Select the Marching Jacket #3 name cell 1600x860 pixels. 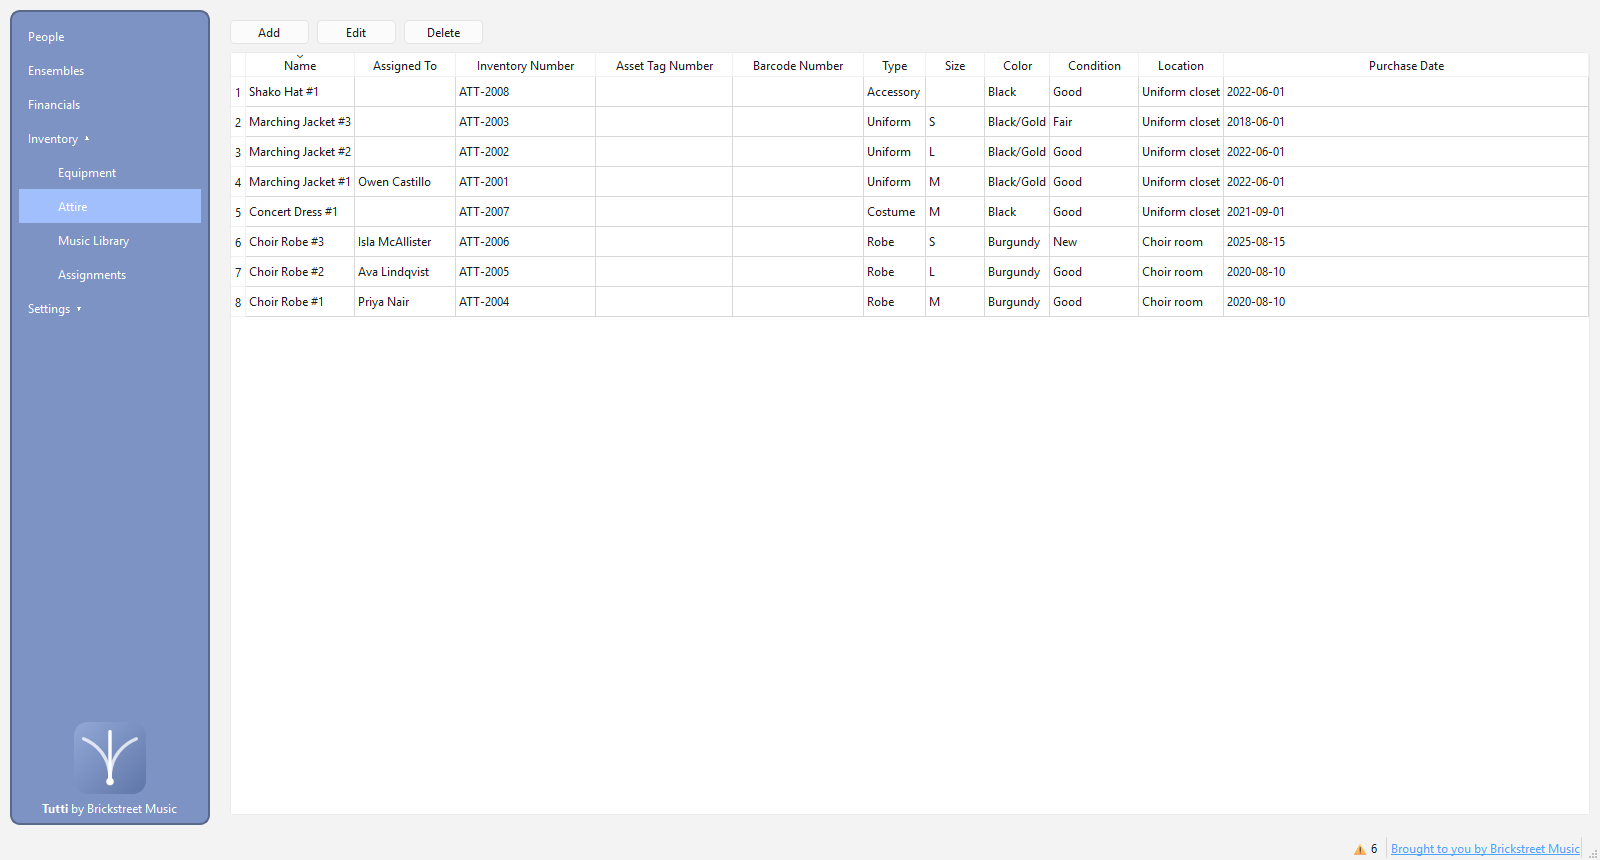300,122
